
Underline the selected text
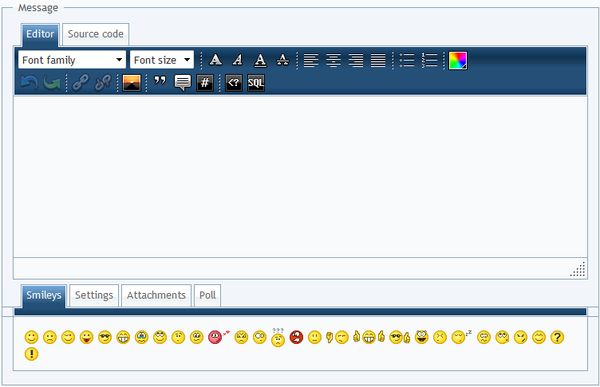pos(260,60)
